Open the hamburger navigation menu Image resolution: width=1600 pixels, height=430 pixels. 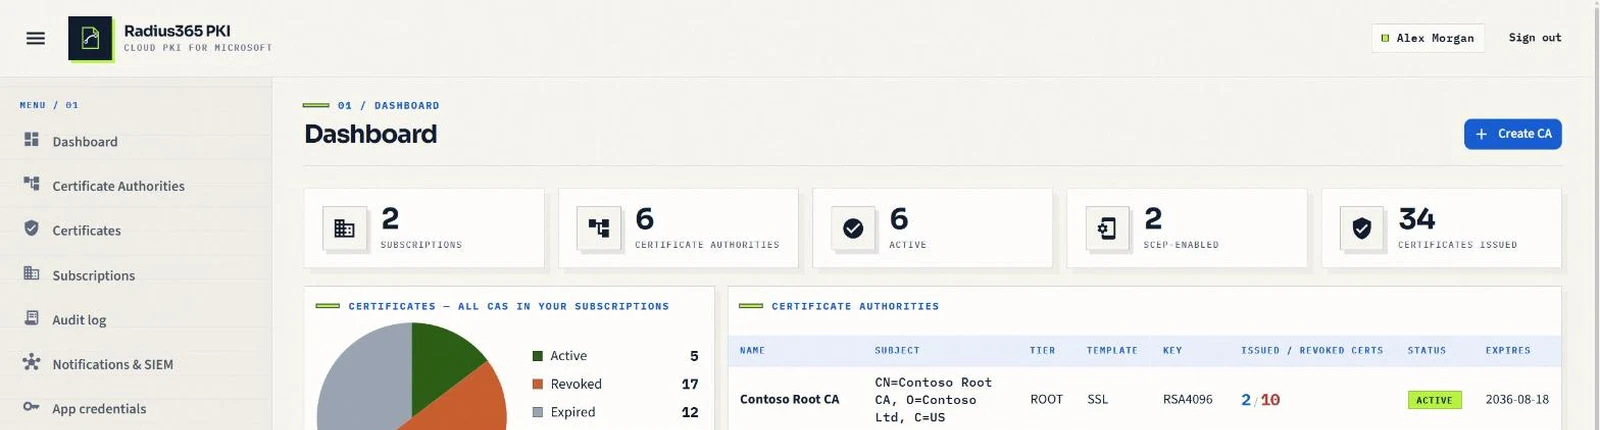click(35, 38)
